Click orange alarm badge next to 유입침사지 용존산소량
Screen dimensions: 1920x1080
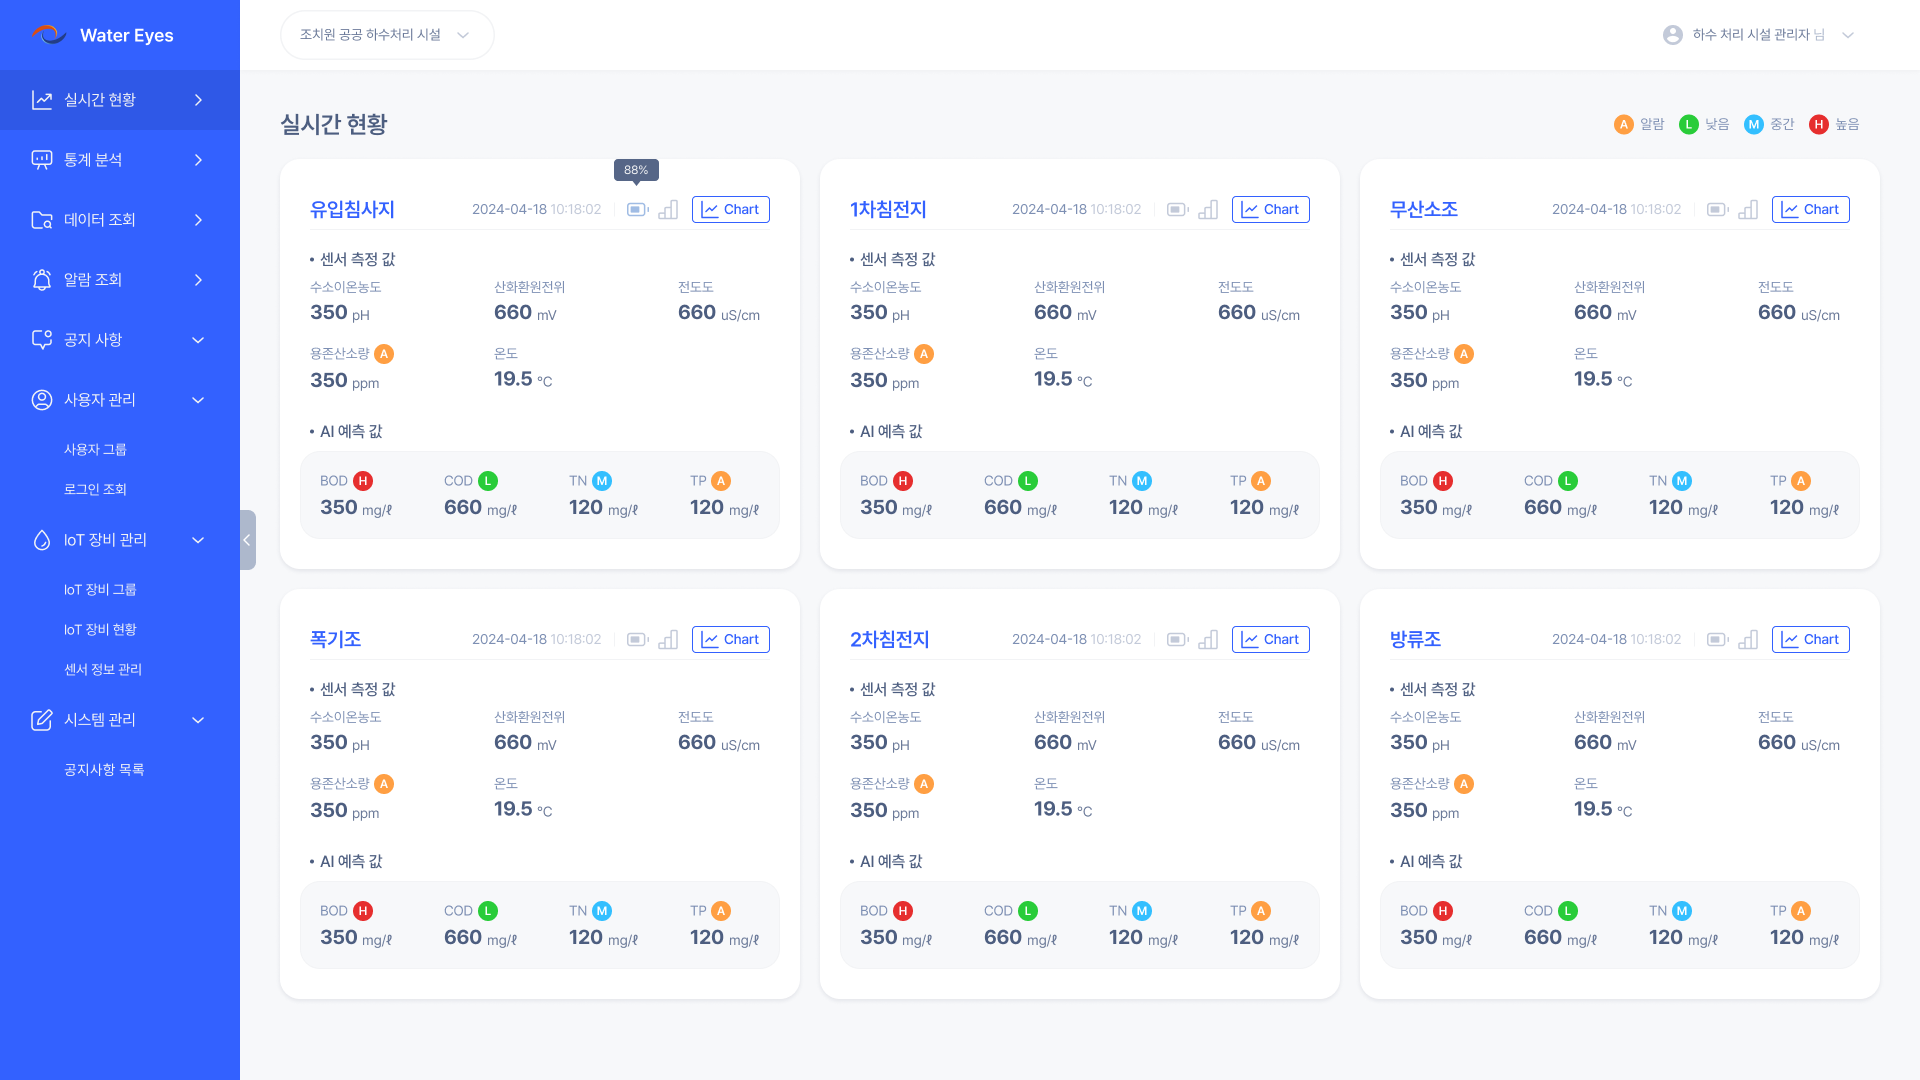[384, 354]
